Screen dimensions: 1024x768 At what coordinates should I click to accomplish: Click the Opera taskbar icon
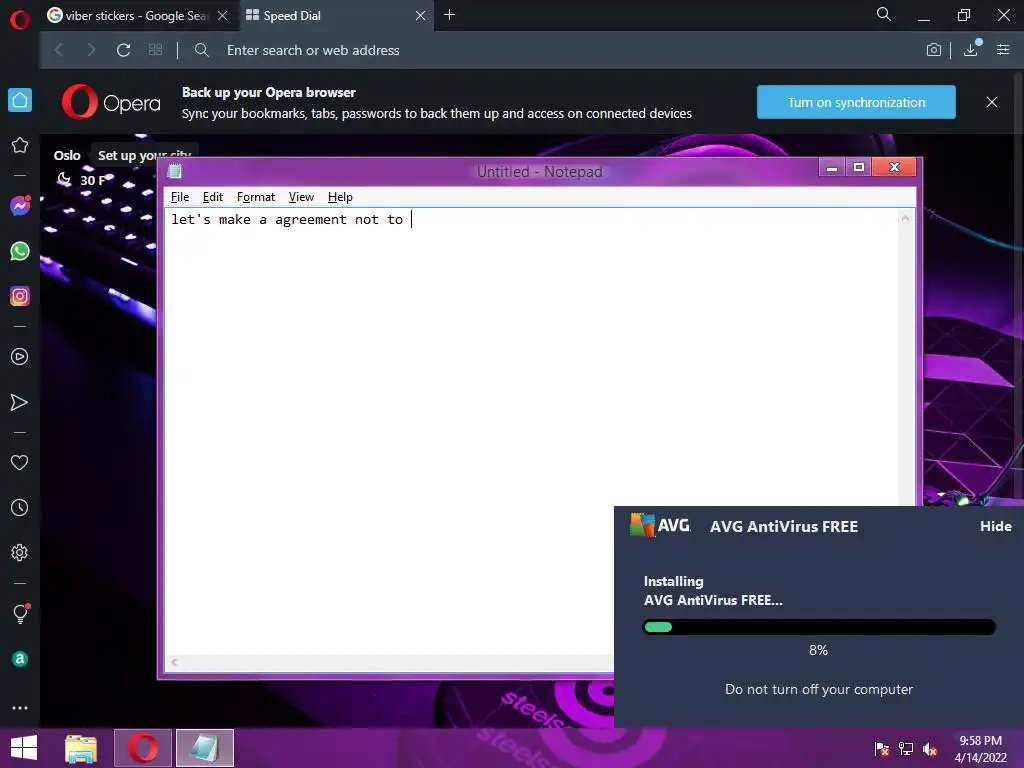143,748
